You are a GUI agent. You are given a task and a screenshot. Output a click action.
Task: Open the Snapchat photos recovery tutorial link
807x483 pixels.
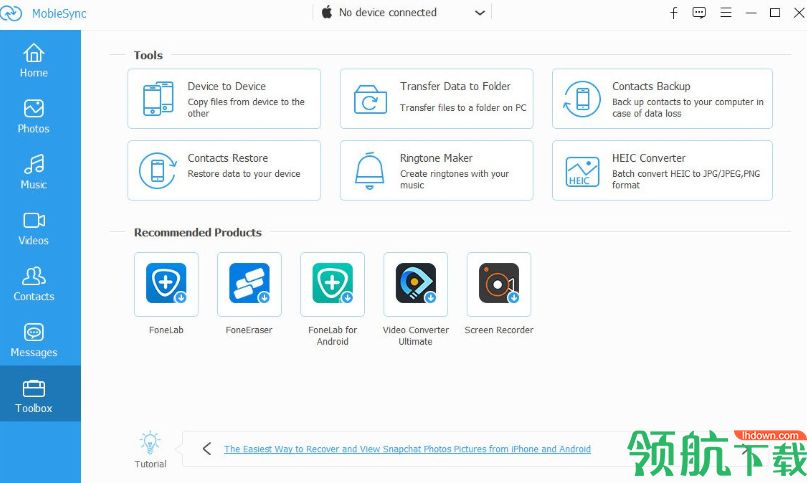pyautogui.click(x=407, y=449)
